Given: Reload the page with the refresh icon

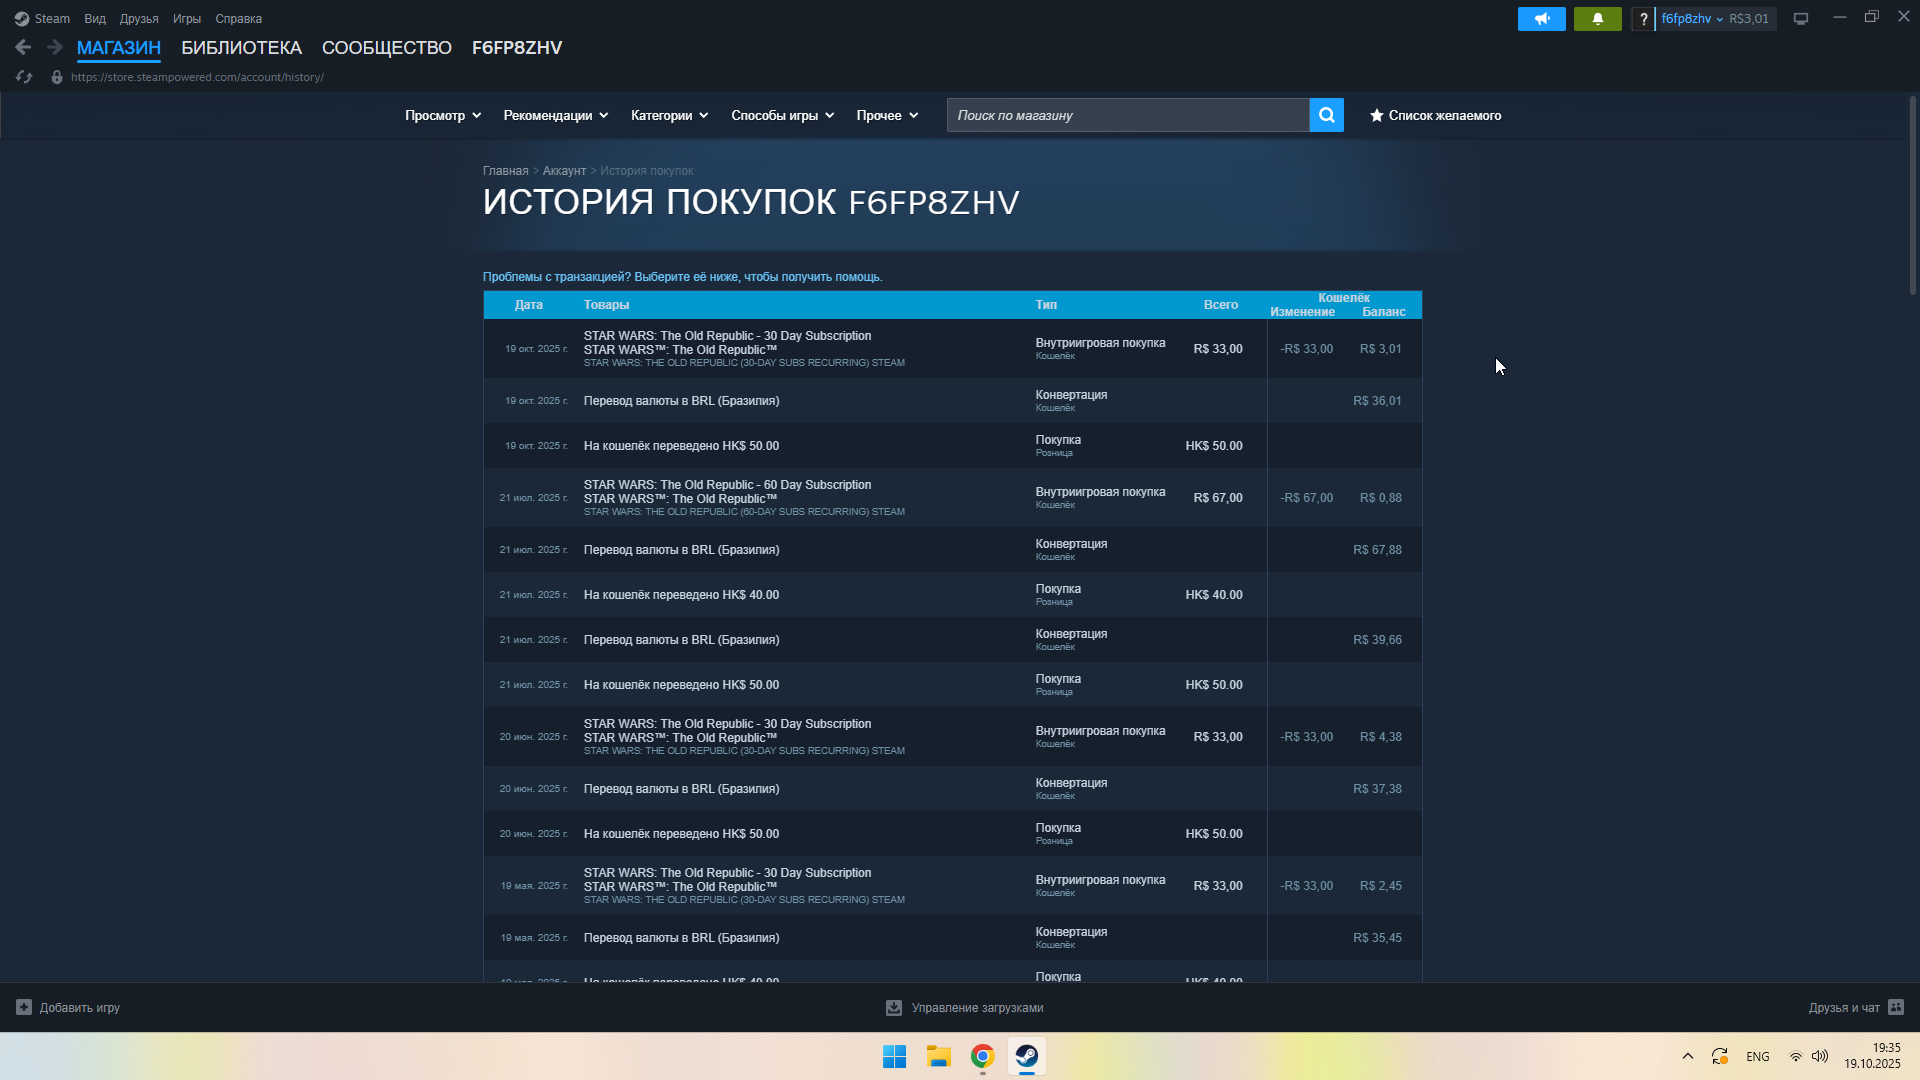Looking at the screenshot, I should click(24, 77).
